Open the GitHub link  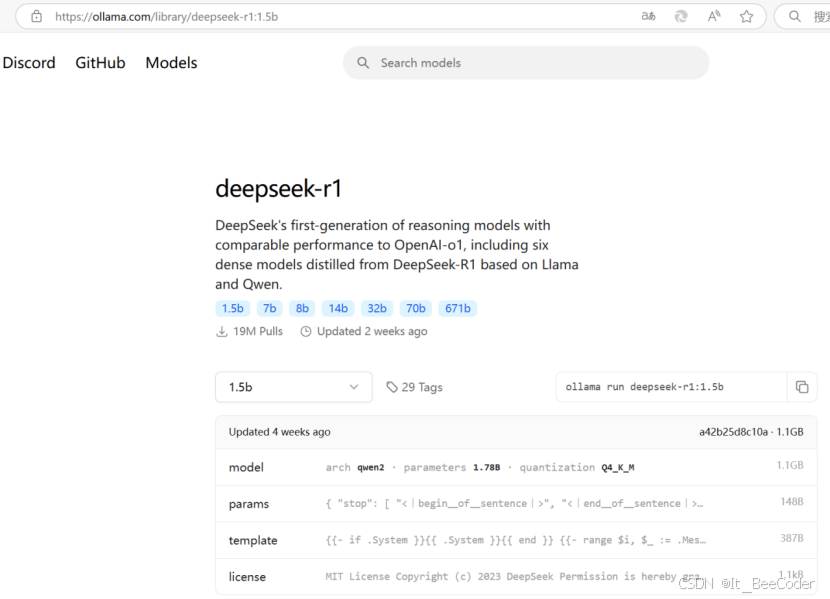pos(100,62)
